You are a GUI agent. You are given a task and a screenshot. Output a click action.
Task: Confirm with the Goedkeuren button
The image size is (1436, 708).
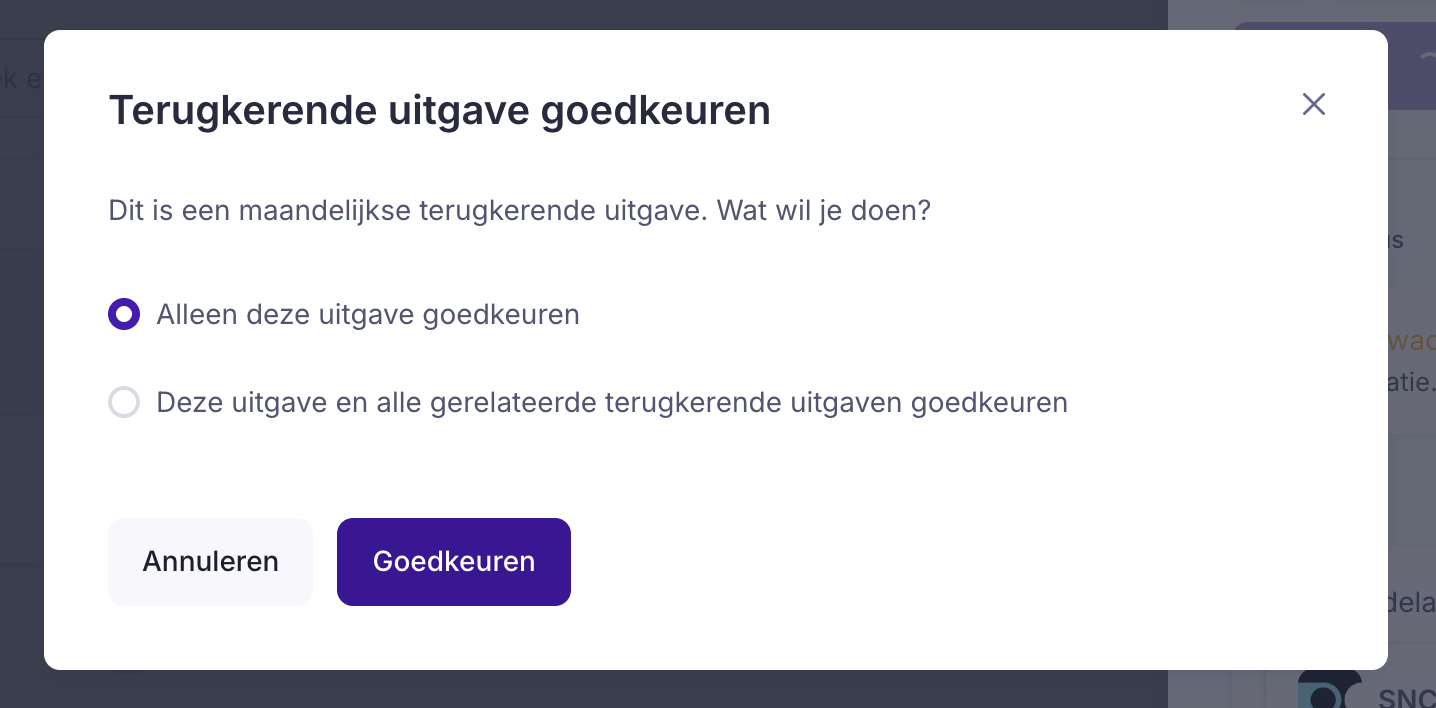[453, 562]
